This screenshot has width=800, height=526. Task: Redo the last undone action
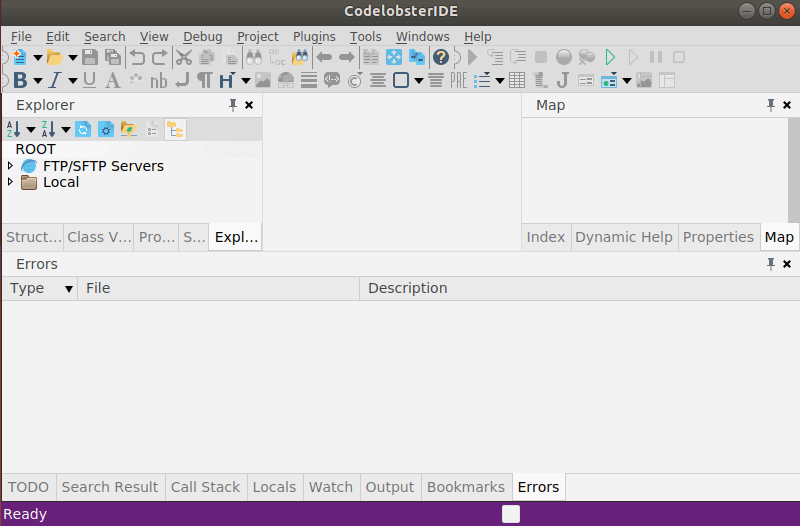pyautogui.click(x=159, y=57)
